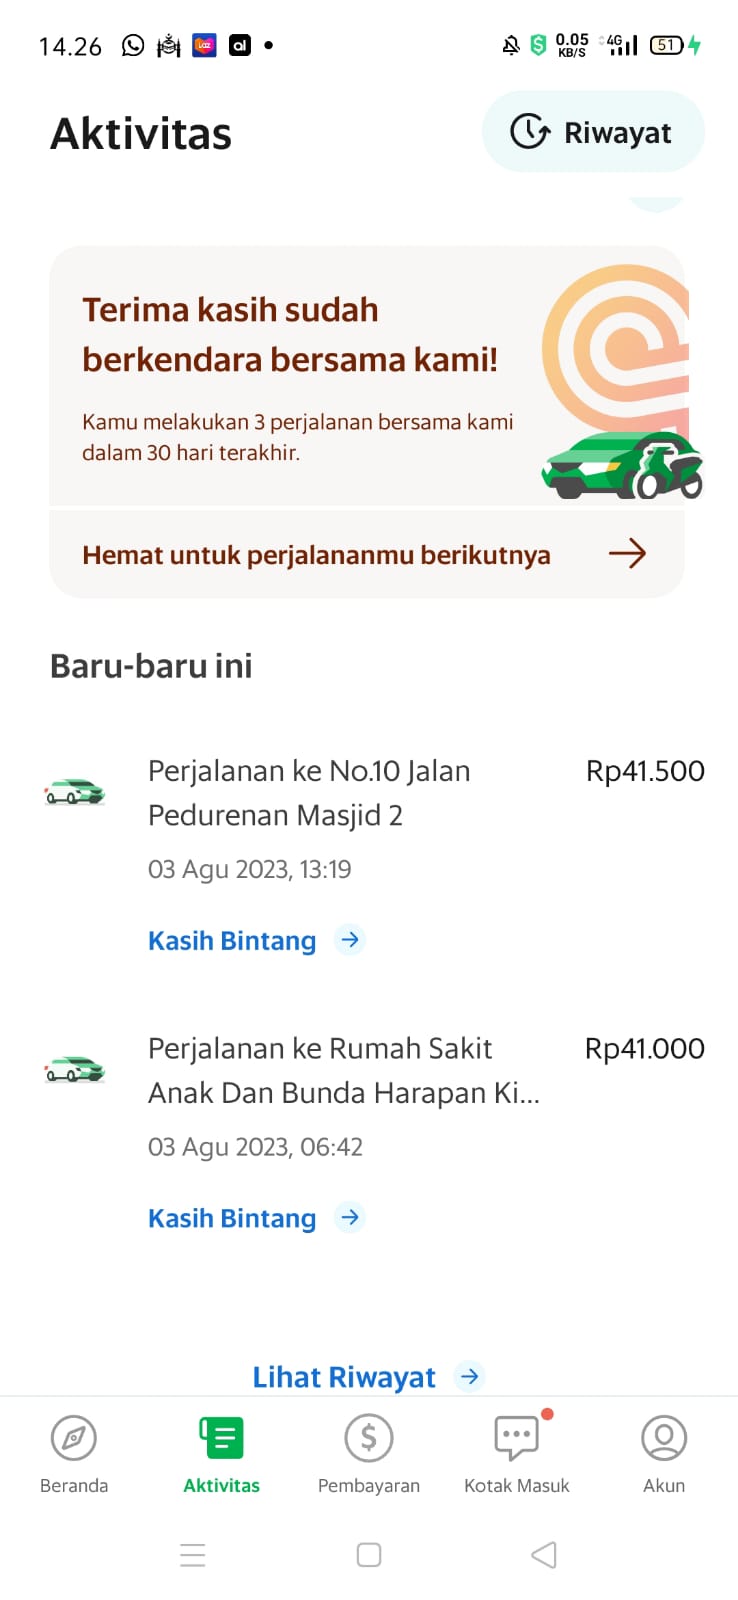Screen dimensions: 738x1600
Task: Open trip to Rumah Sakit Anak Dan Bunda
Action: point(343,1070)
